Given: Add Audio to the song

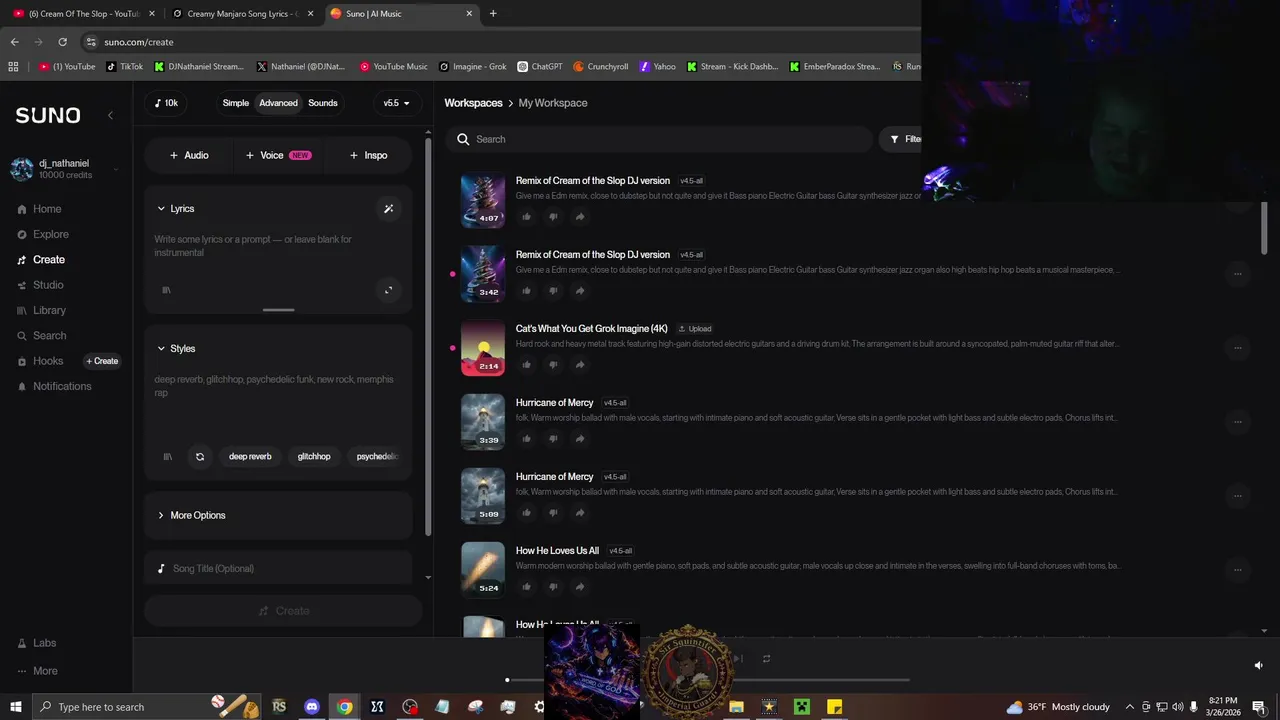Looking at the screenshot, I should [x=189, y=155].
